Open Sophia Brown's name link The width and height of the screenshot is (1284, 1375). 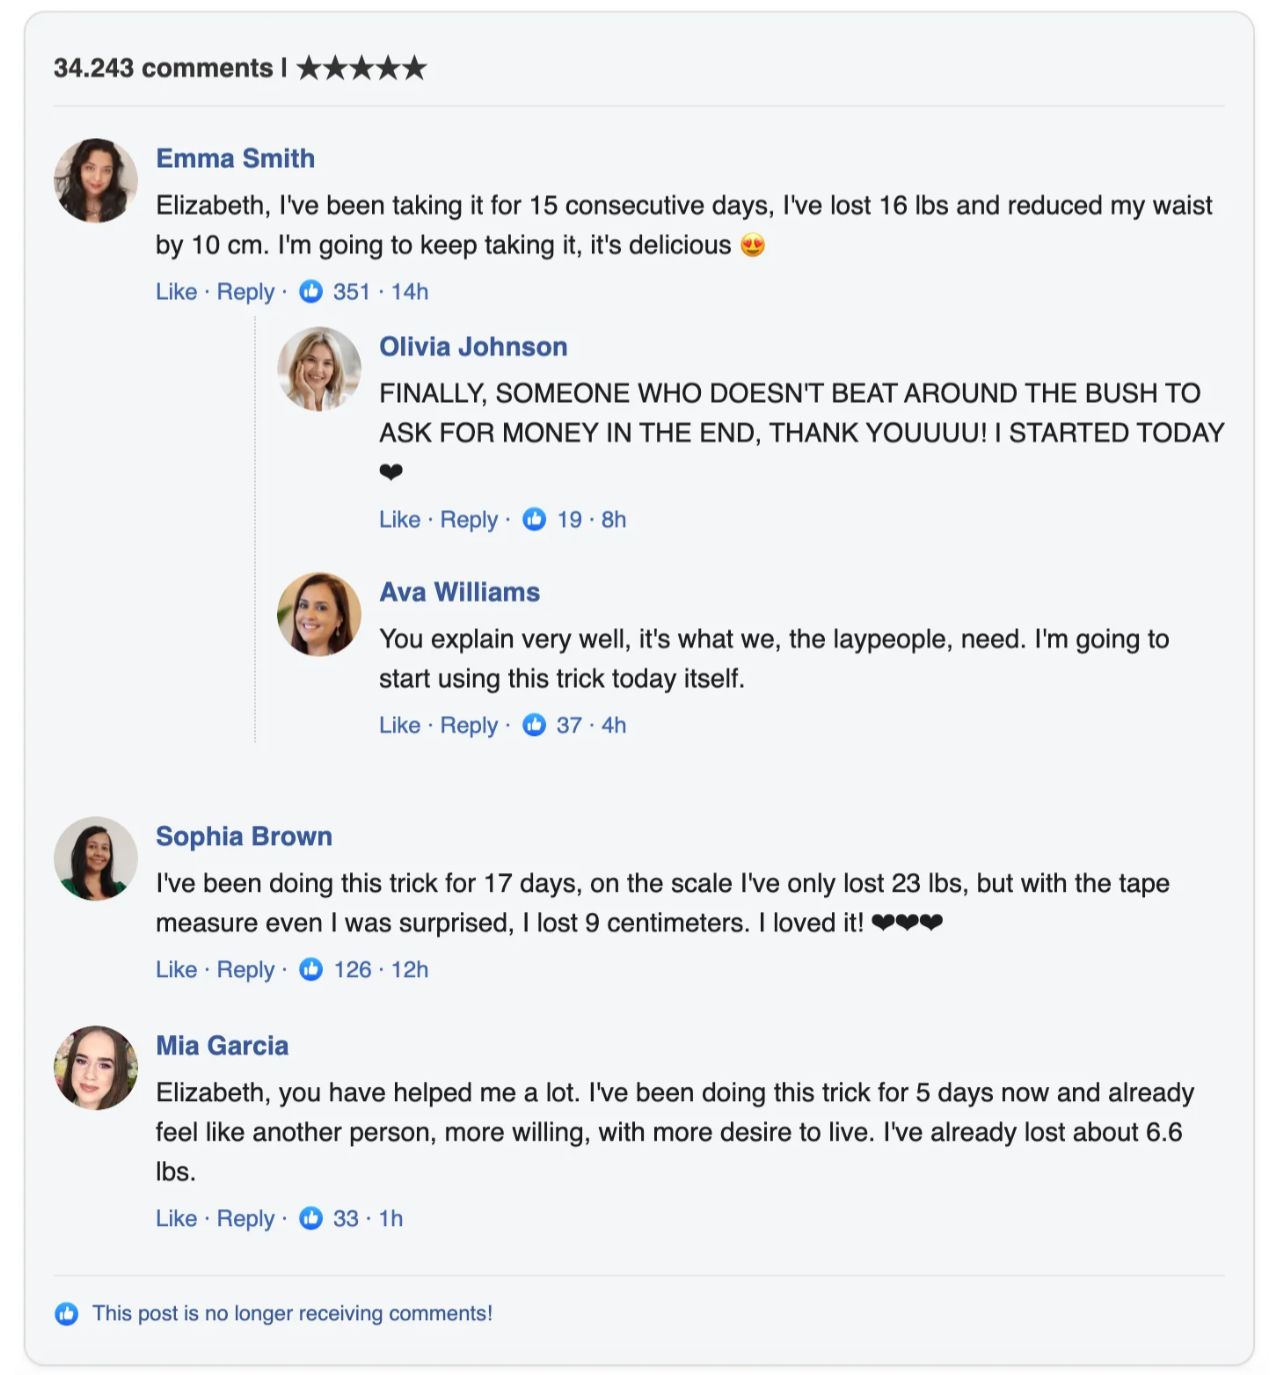point(244,836)
